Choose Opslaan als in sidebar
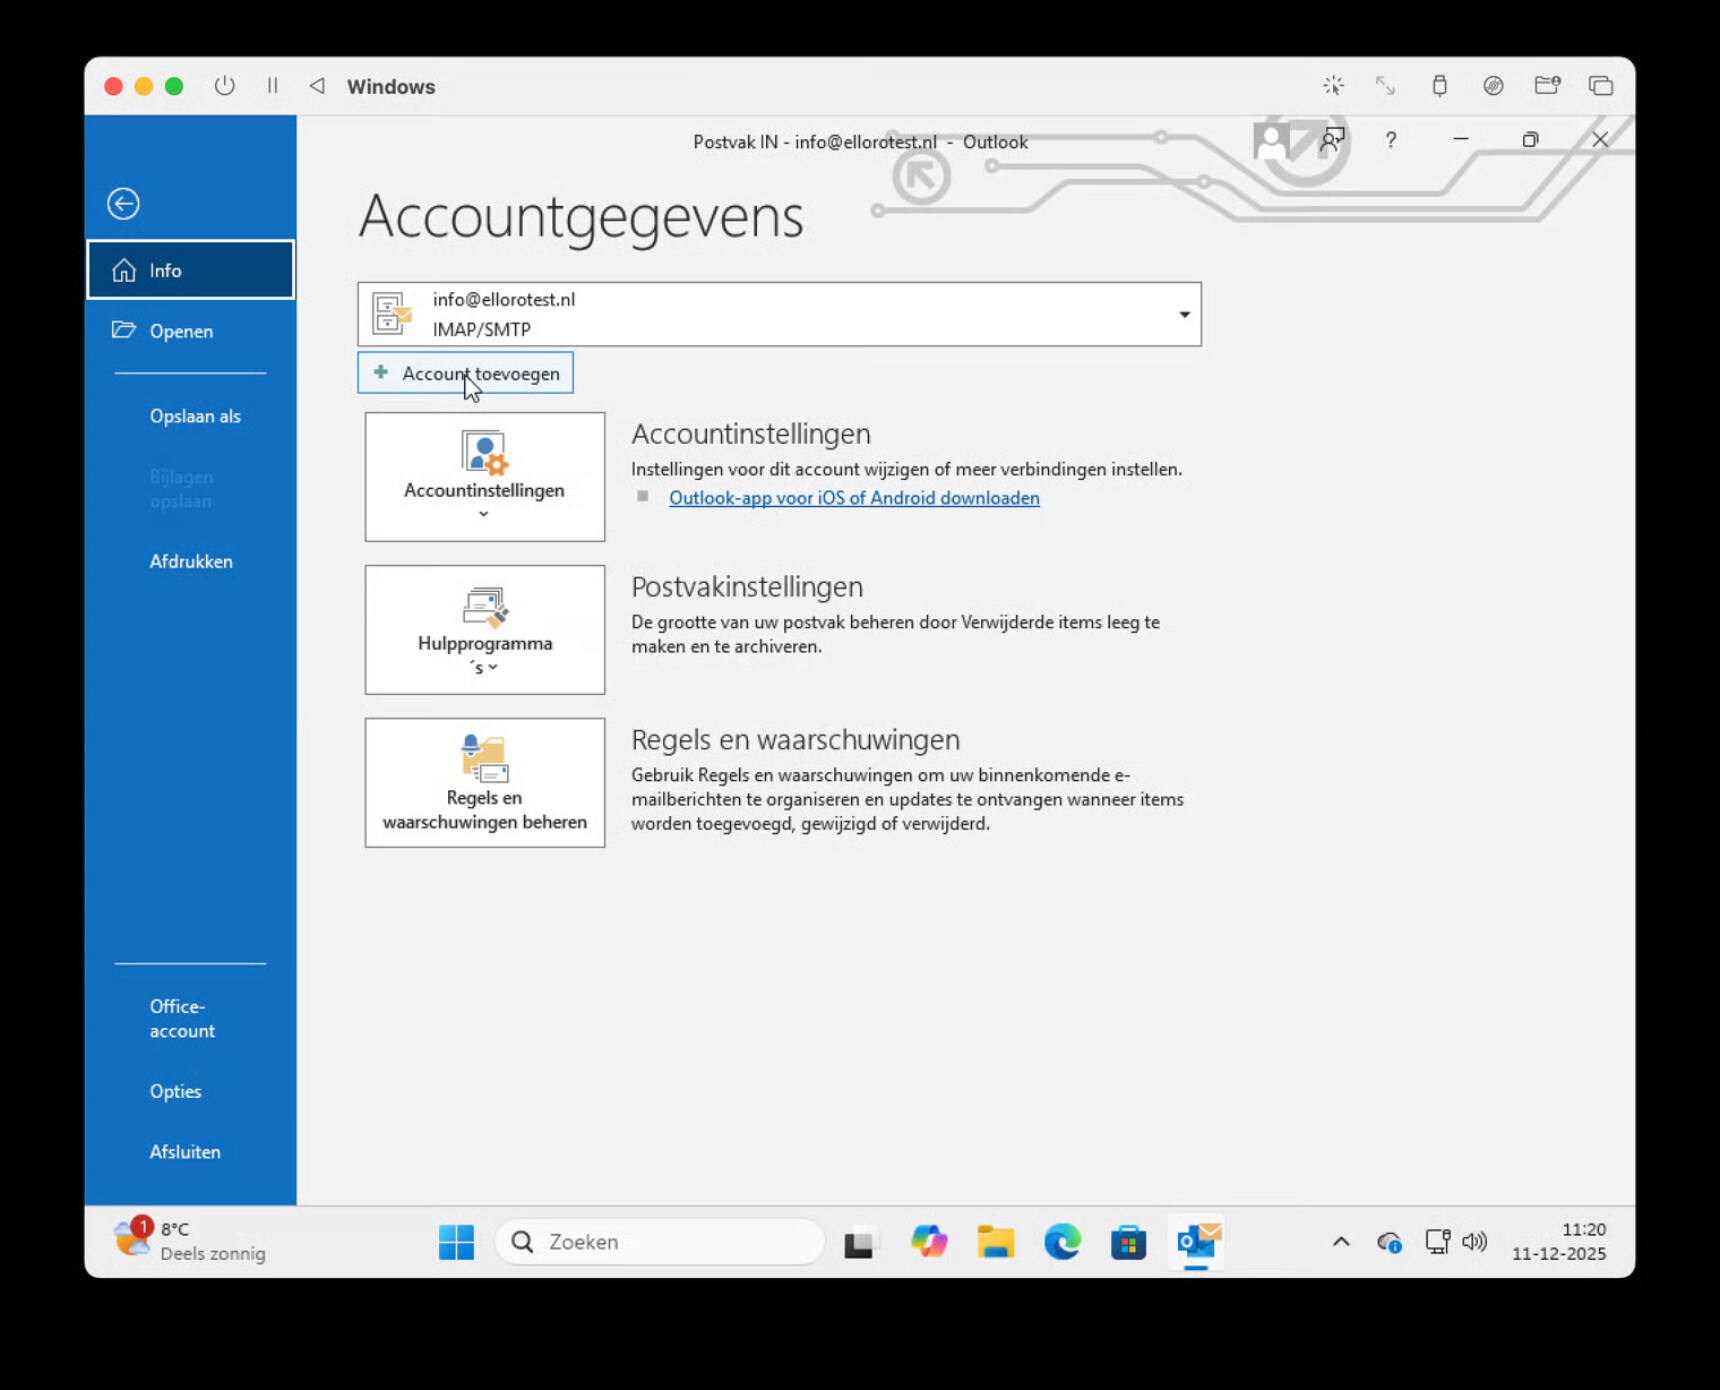The height and width of the screenshot is (1390, 1720). [x=195, y=416]
